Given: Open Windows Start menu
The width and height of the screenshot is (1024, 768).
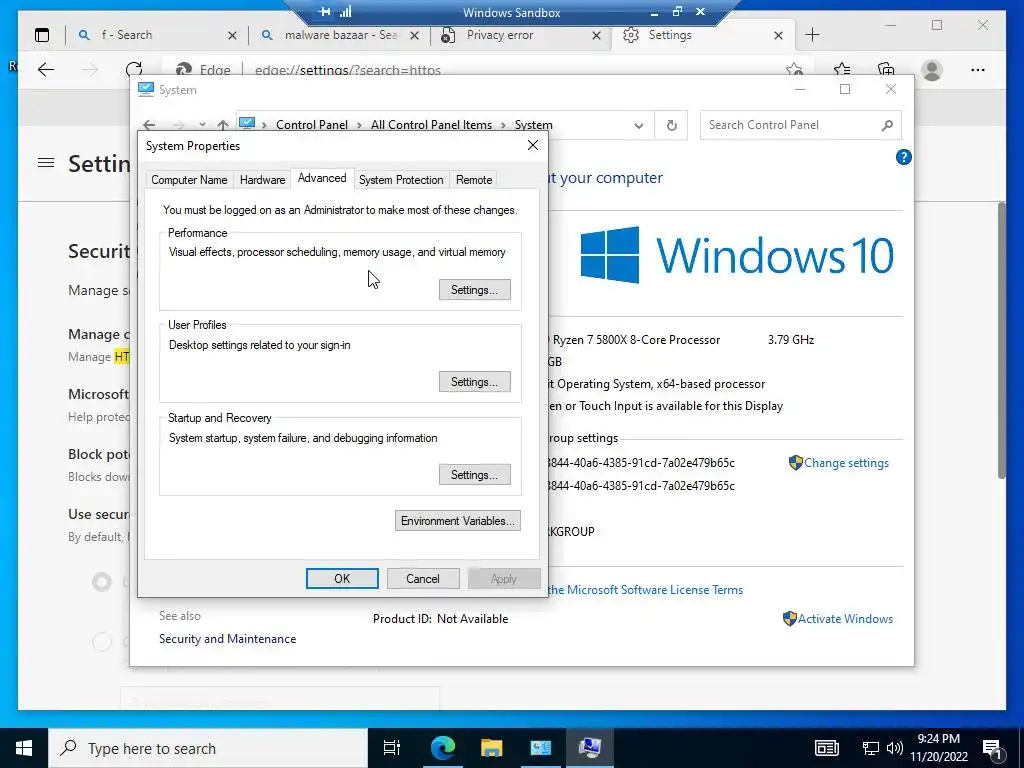Looking at the screenshot, I should click(x=24, y=748).
